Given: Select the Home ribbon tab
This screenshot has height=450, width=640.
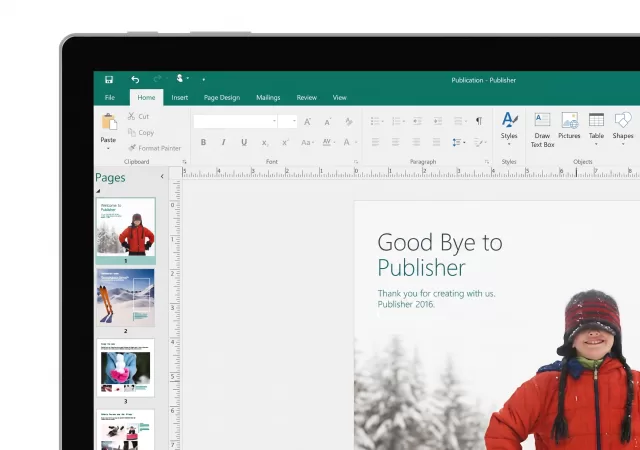Looking at the screenshot, I should (x=146, y=98).
